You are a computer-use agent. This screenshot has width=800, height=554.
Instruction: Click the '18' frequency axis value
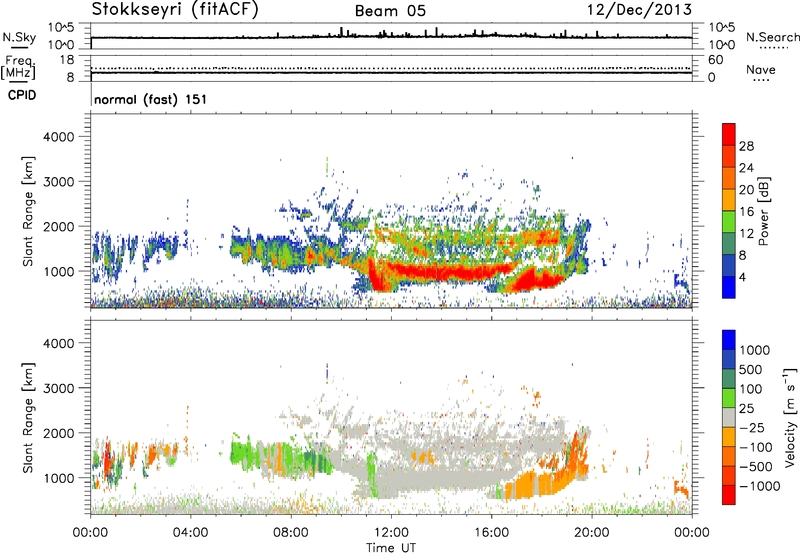[x=66, y=60]
